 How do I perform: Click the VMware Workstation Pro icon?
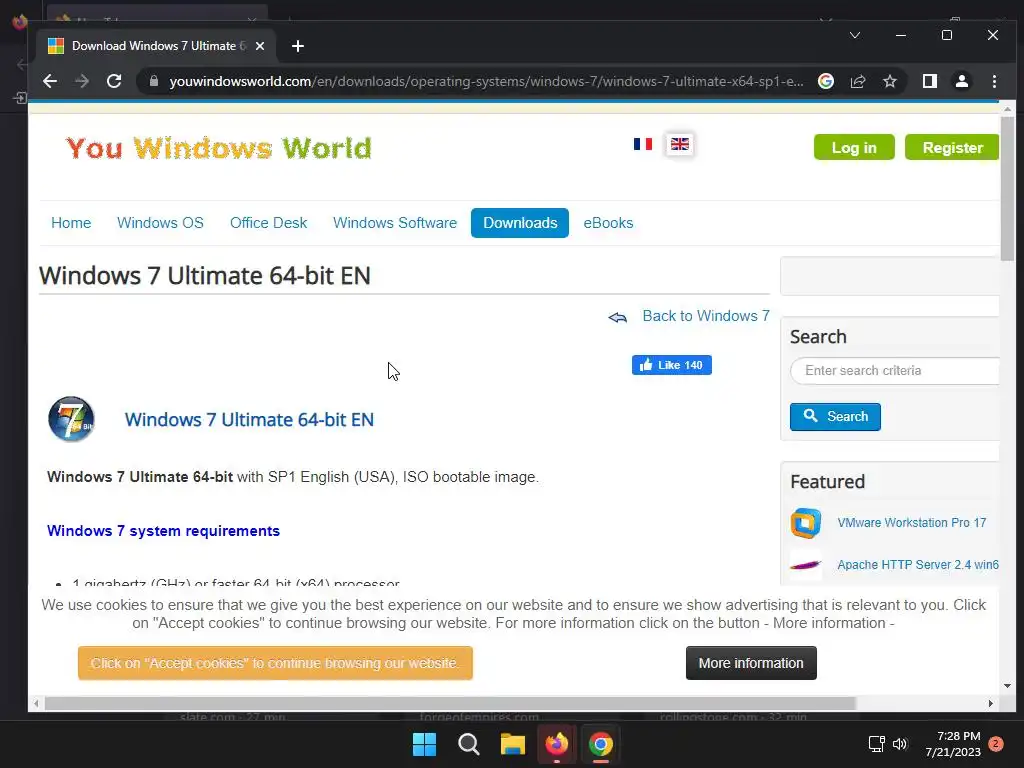pyautogui.click(x=806, y=522)
